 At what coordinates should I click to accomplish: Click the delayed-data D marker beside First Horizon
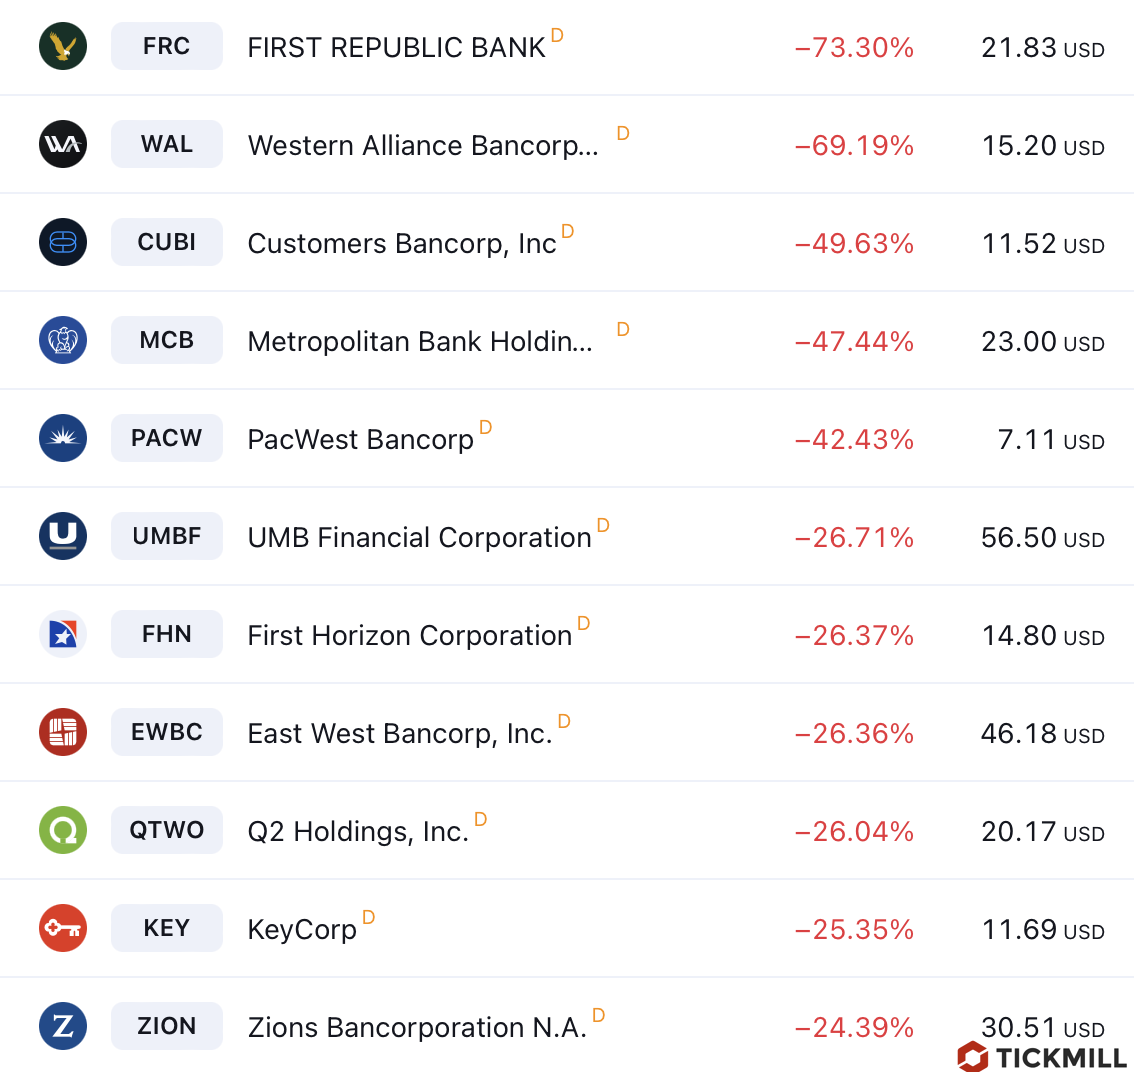point(584,623)
